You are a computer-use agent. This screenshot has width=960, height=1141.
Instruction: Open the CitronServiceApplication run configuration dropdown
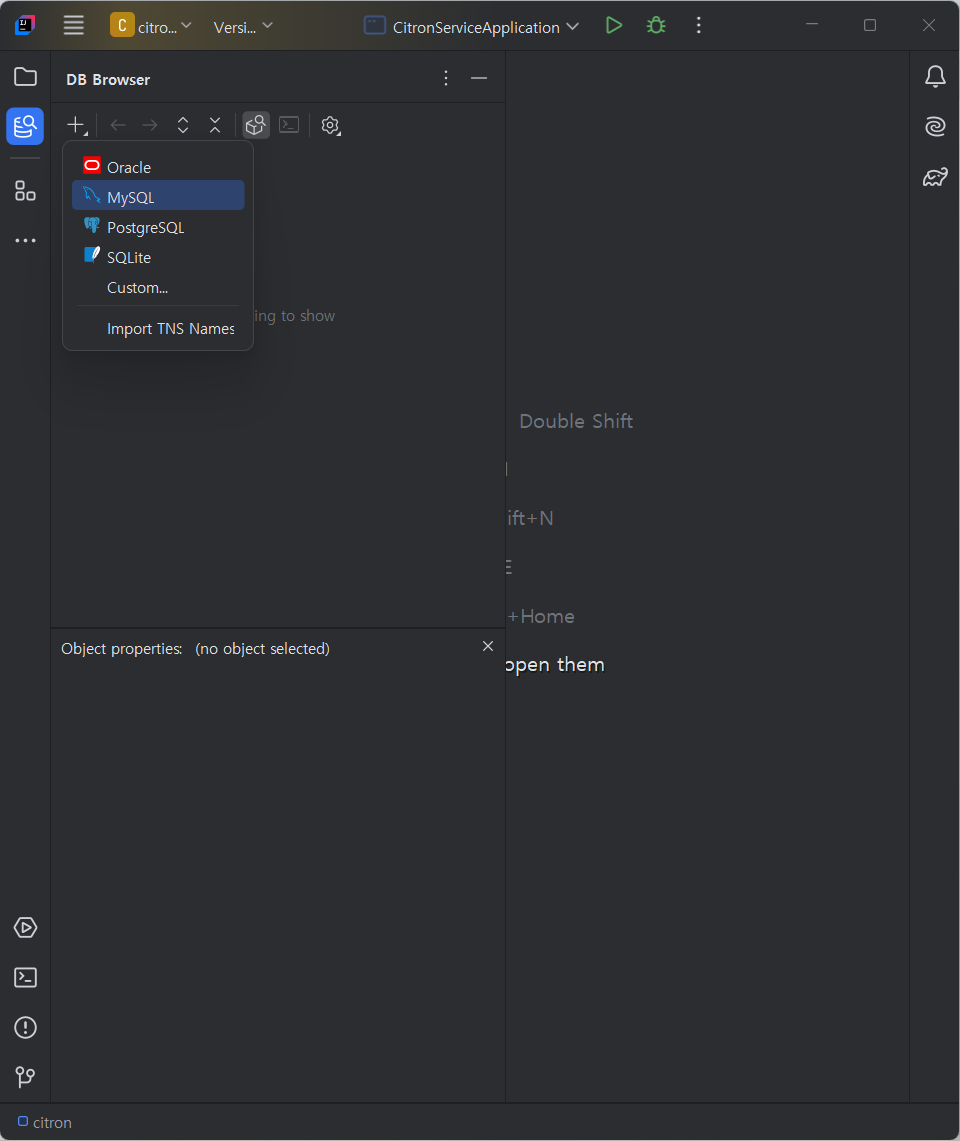point(472,27)
